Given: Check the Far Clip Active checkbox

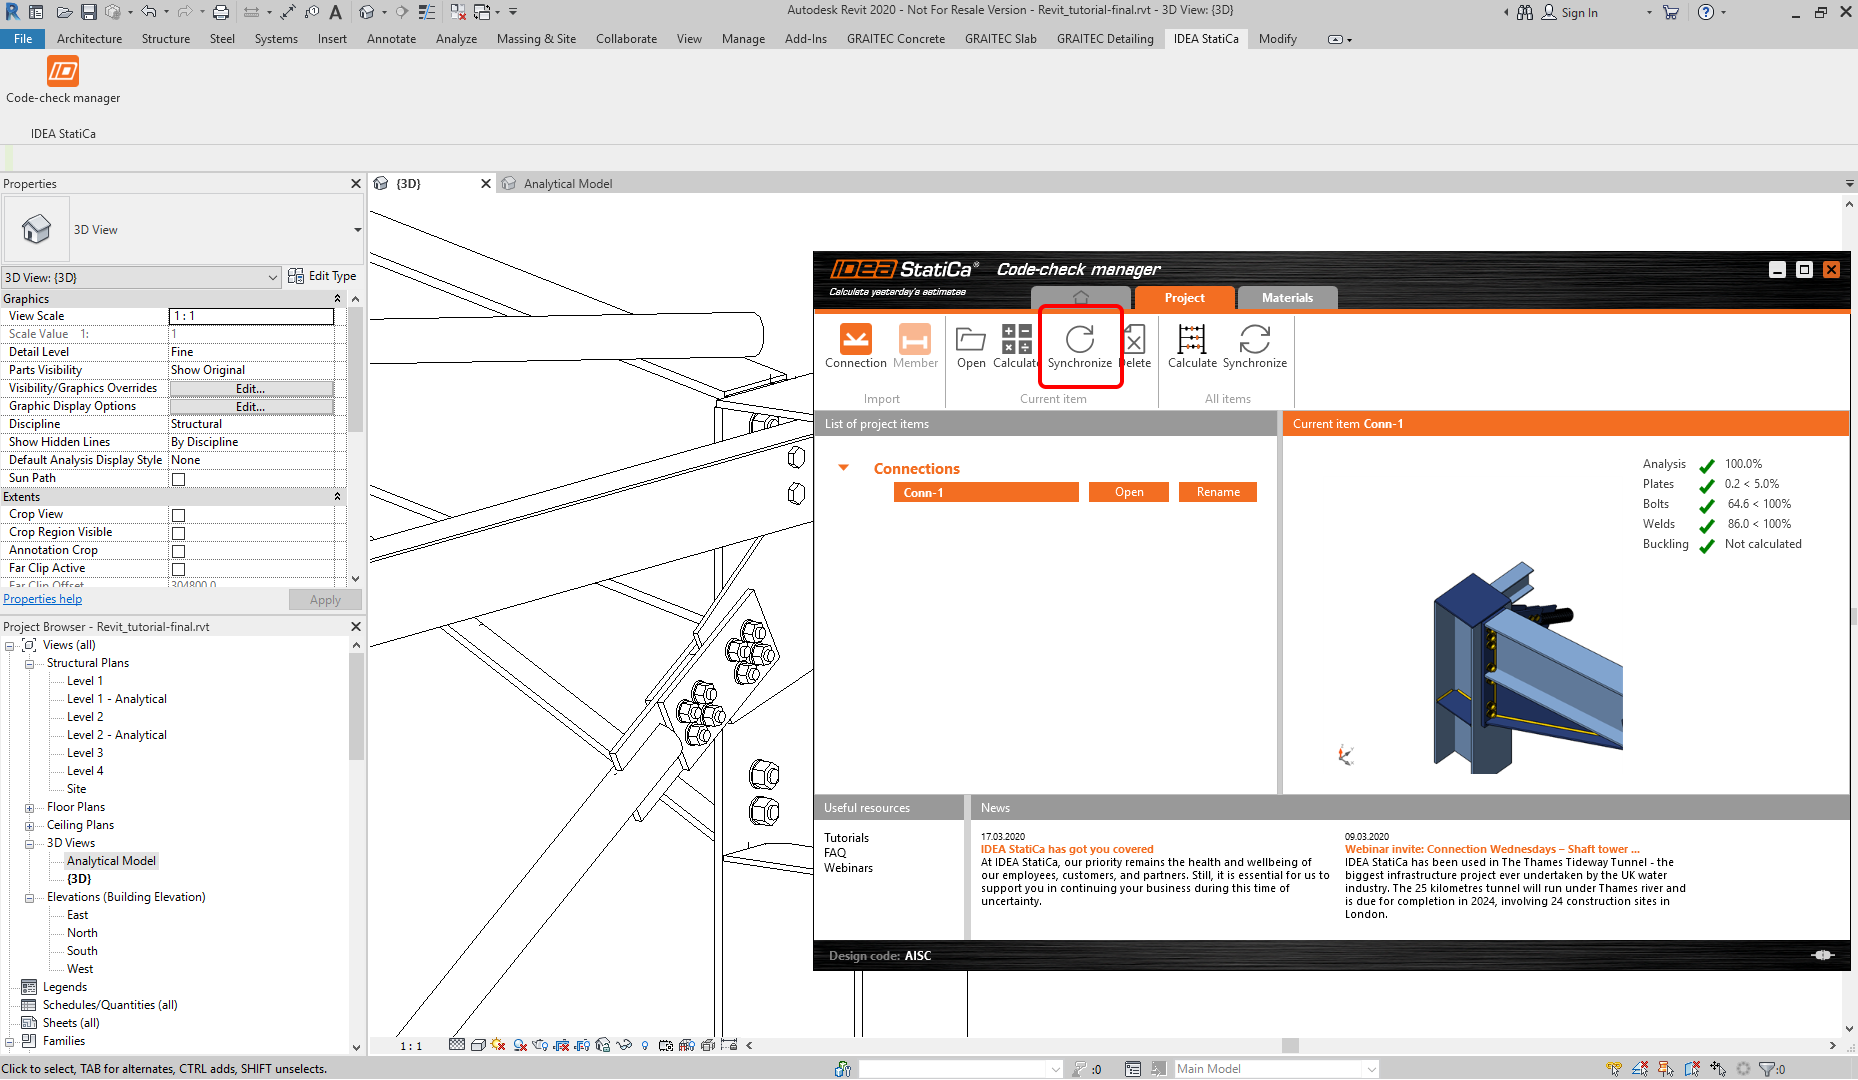Looking at the screenshot, I should tap(178, 569).
